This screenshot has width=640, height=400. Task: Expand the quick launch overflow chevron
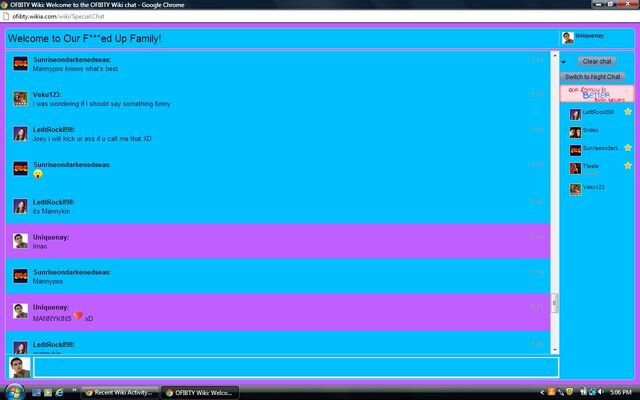[x=74, y=390]
